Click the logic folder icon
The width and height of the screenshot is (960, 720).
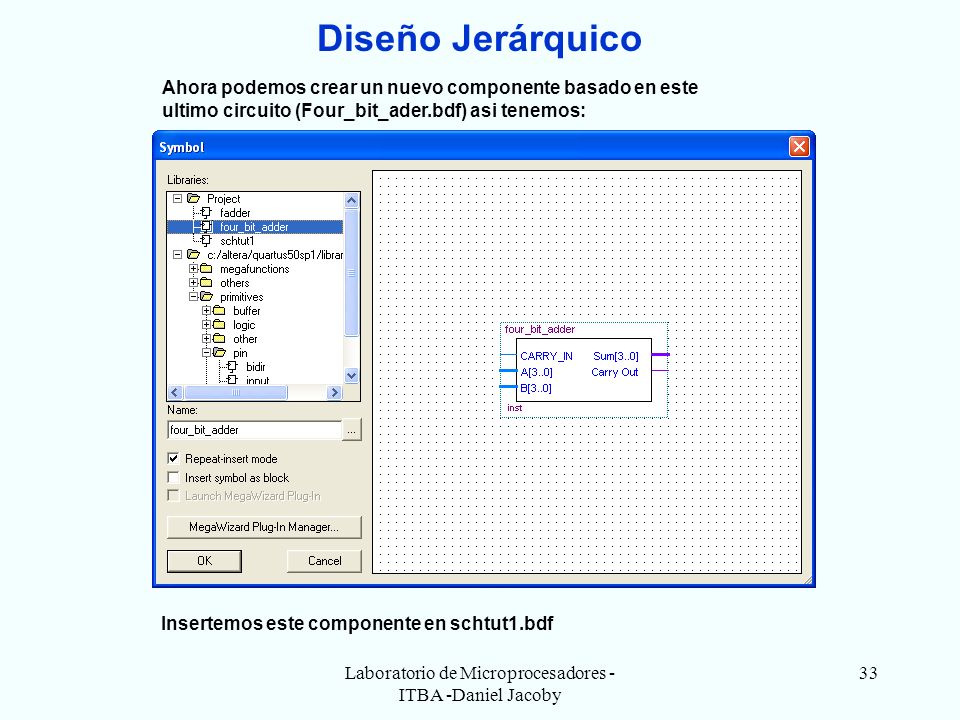tap(219, 324)
